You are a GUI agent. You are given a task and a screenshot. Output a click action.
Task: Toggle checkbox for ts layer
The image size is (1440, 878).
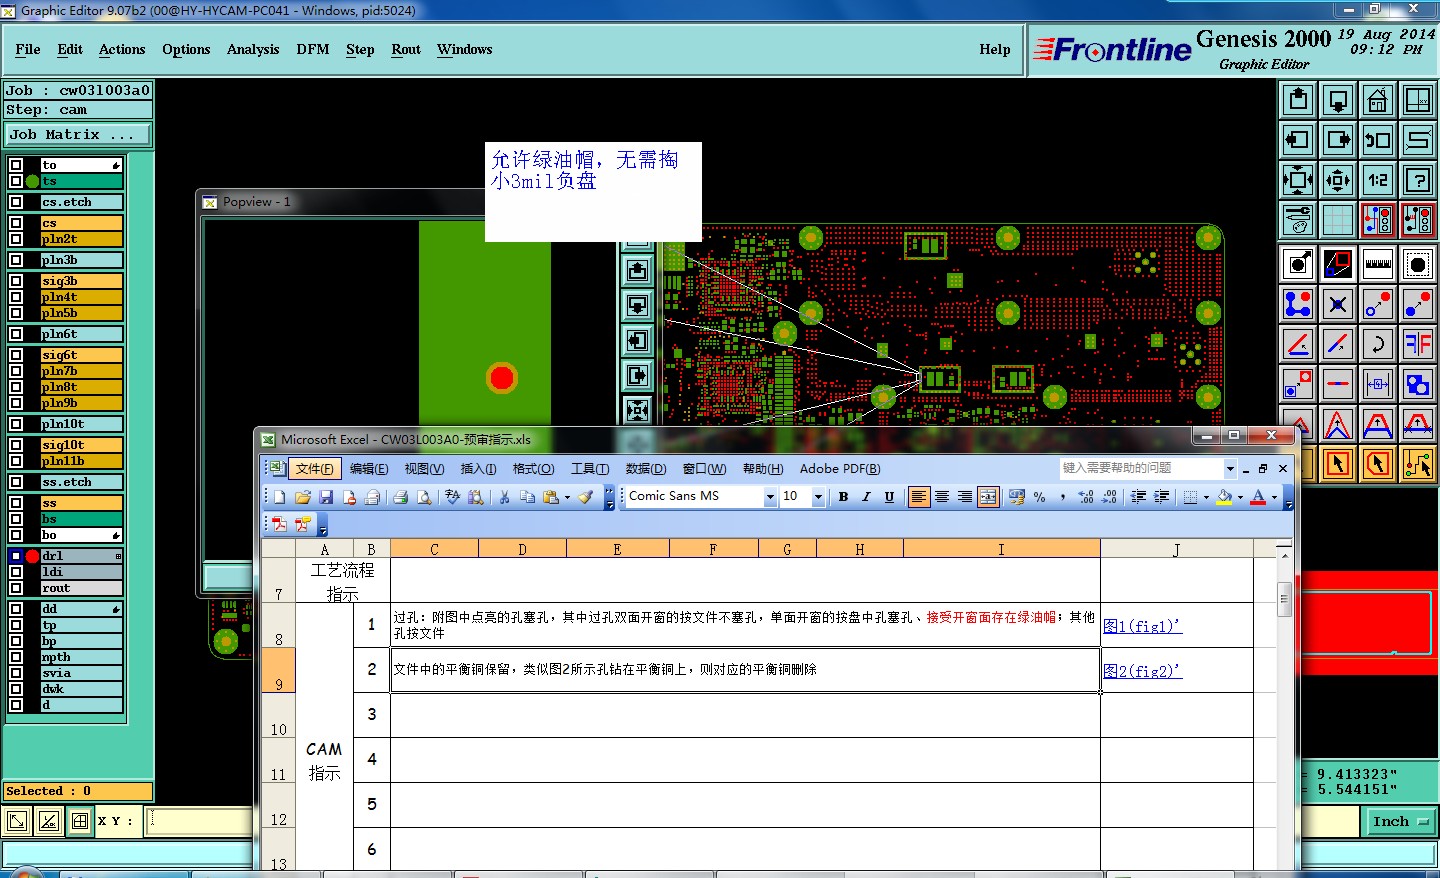16,181
